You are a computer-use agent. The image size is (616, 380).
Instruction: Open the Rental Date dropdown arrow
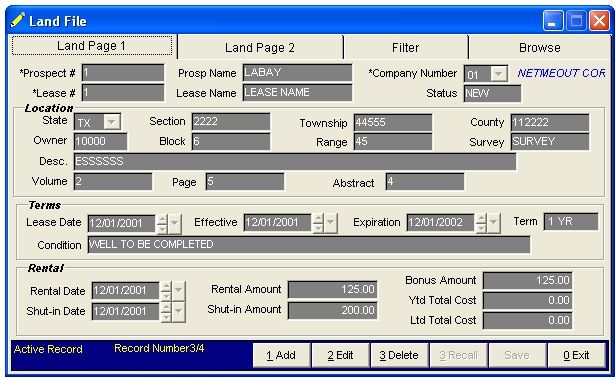pyautogui.click(x=179, y=291)
